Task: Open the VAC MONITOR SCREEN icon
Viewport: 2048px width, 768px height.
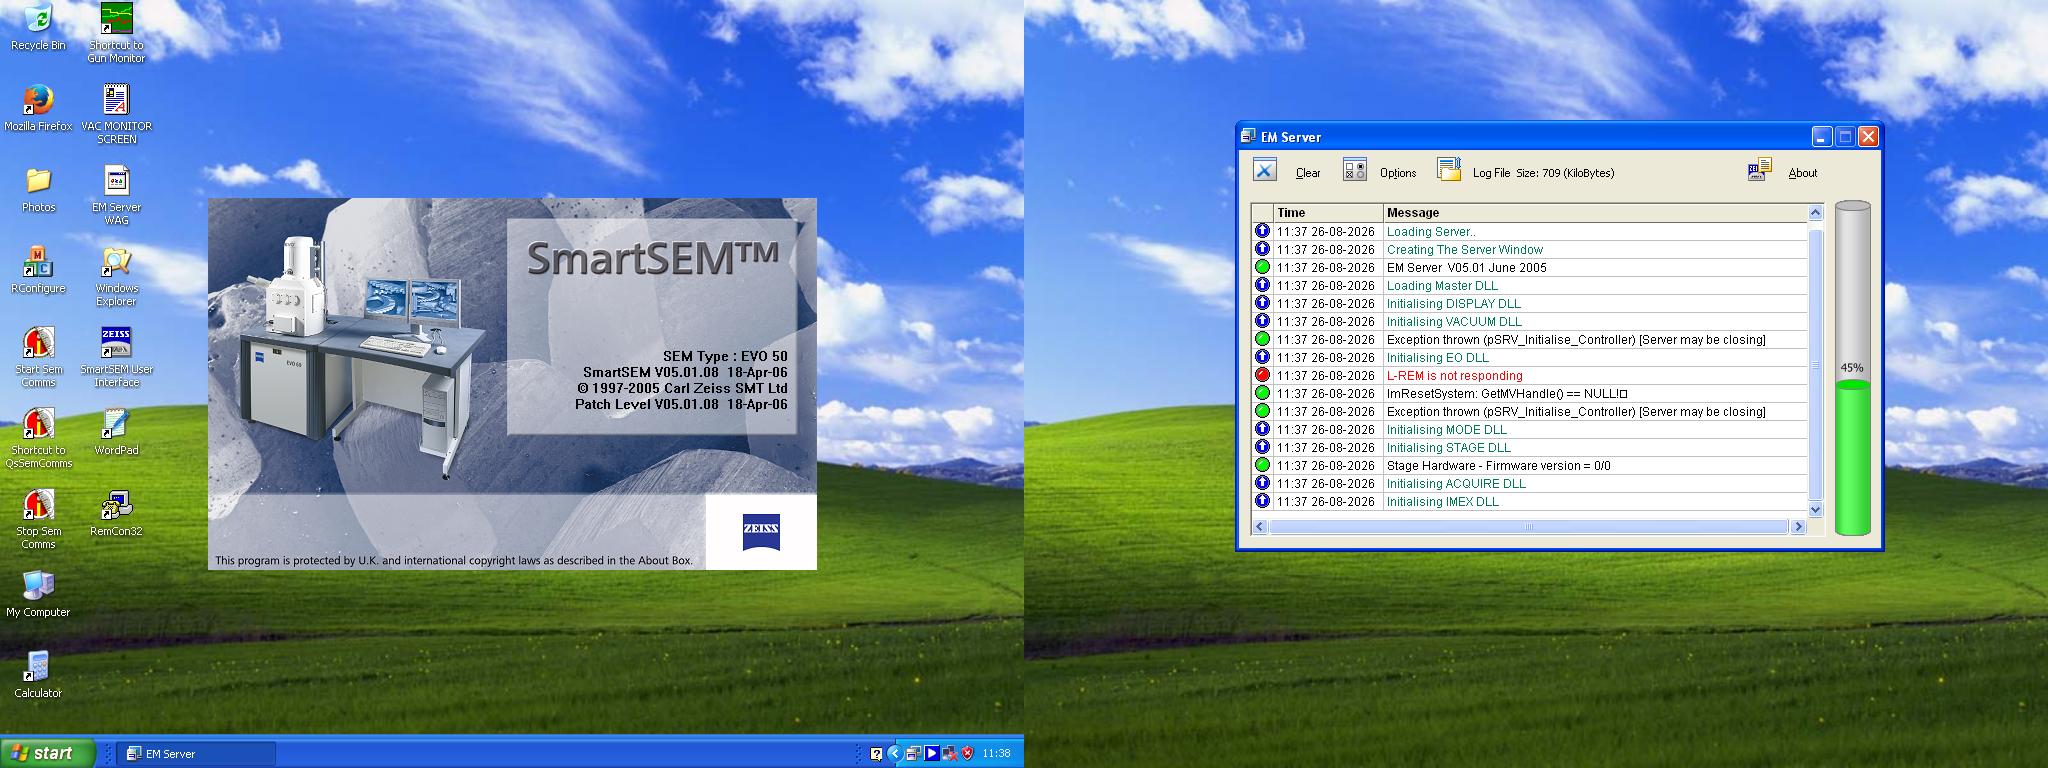Action: [116, 114]
